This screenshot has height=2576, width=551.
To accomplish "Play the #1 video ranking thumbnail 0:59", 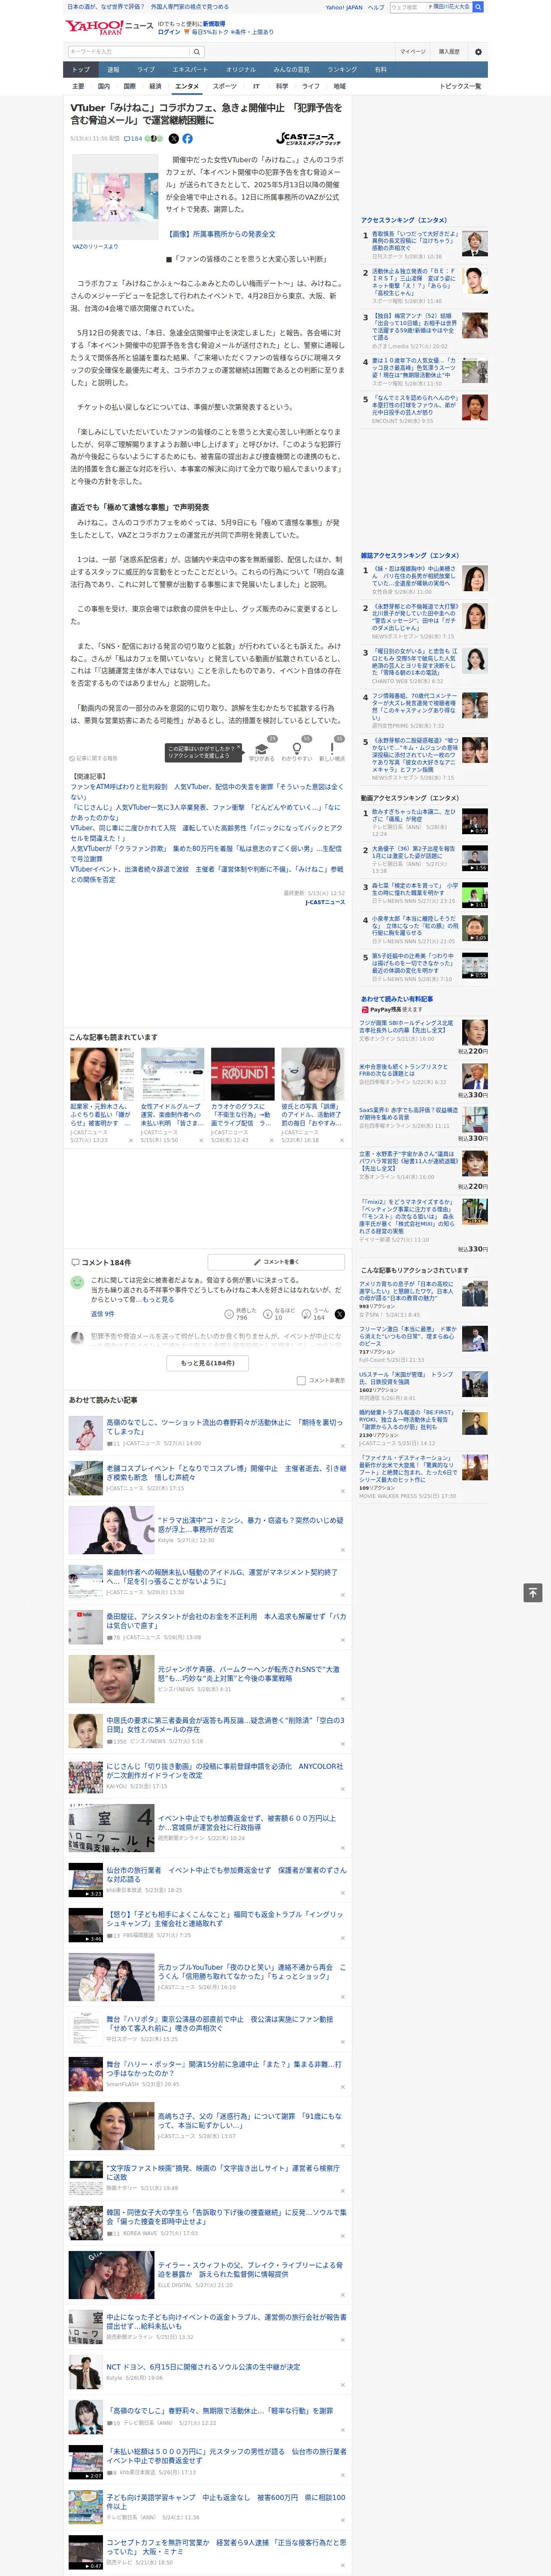I will pyautogui.click(x=475, y=821).
